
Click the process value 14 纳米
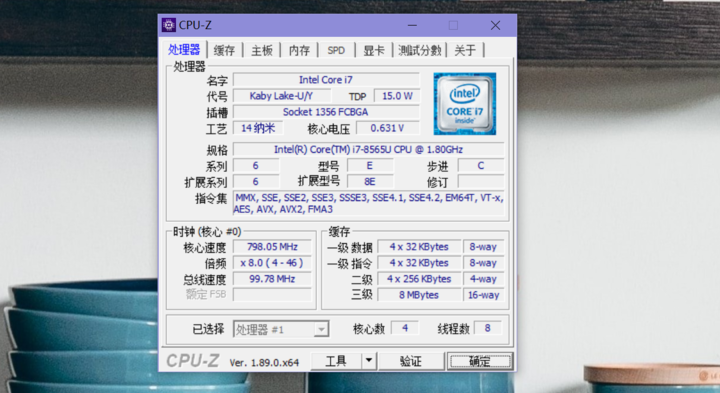pyautogui.click(x=258, y=128)
